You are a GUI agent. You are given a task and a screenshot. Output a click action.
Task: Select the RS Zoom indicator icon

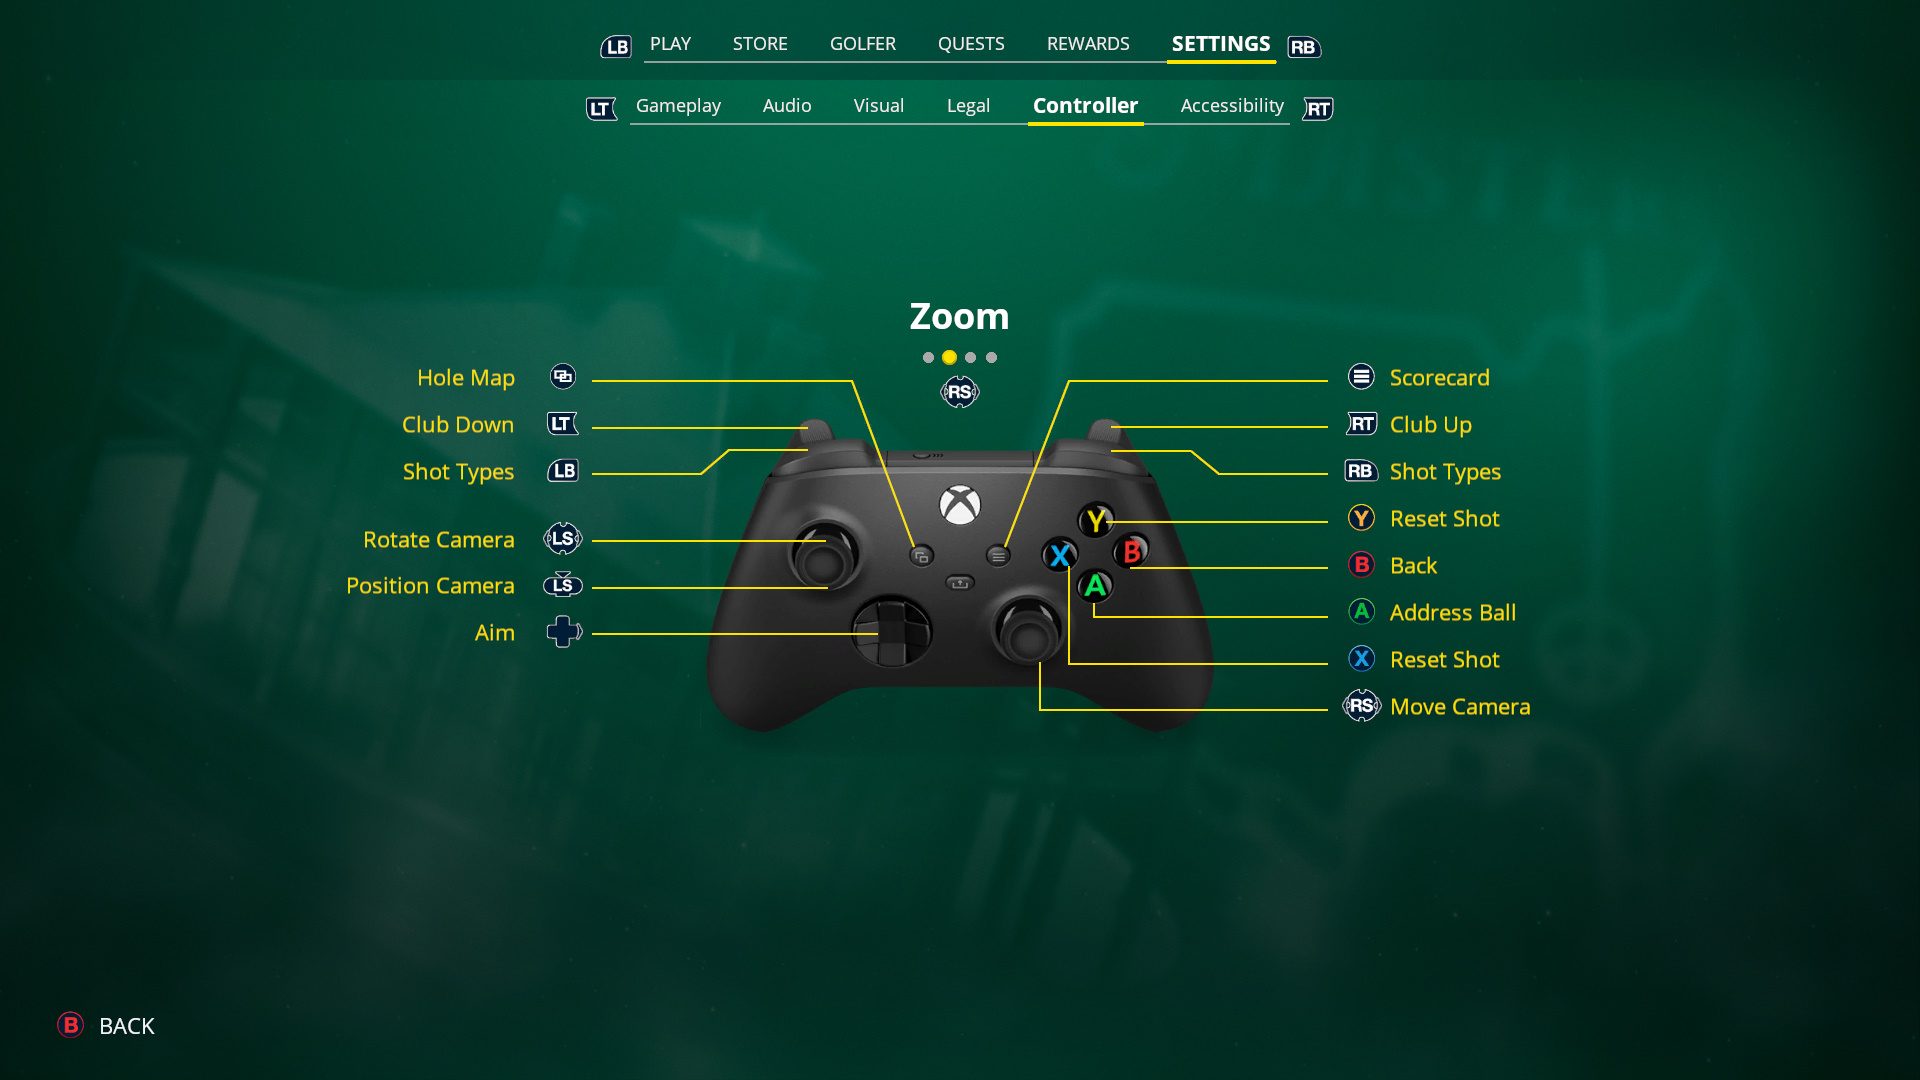959,392
